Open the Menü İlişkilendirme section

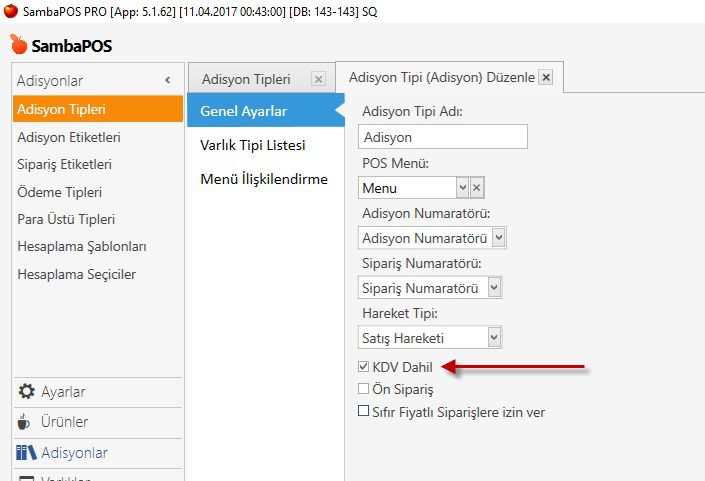(x=264, y=180)
